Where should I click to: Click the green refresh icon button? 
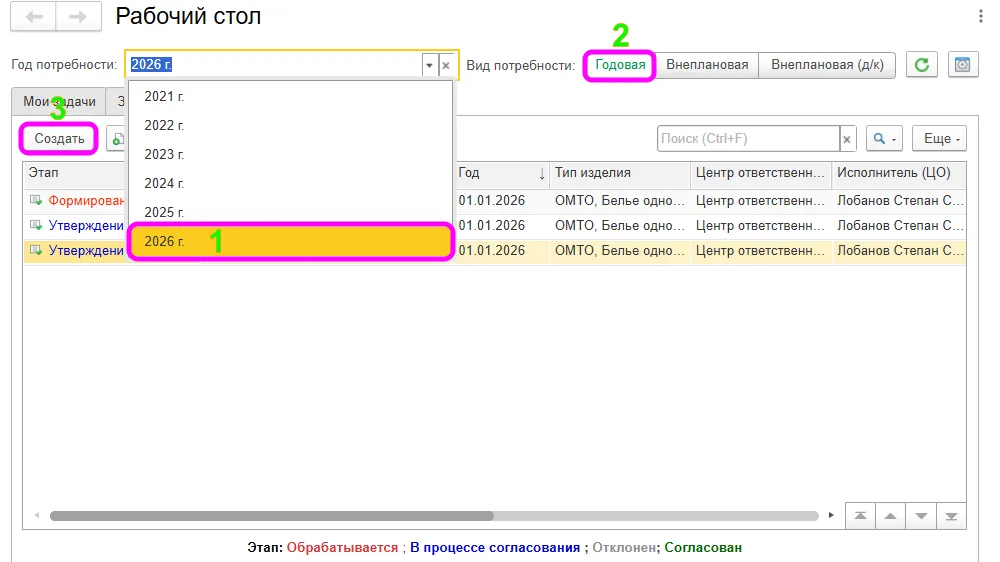[x=922, y=64]
